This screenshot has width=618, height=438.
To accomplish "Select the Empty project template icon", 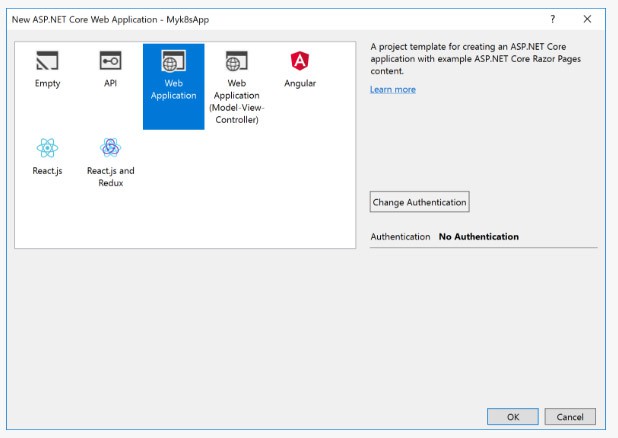I will (47, 61).
